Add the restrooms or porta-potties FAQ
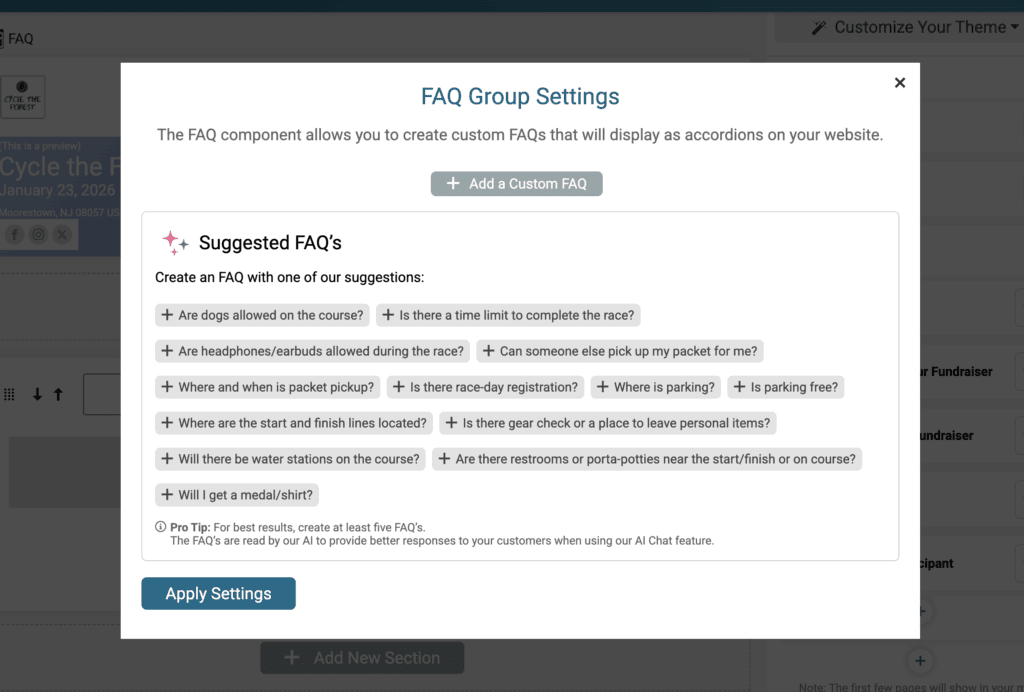Screen dimensions: 1024x692 (646, 459)
